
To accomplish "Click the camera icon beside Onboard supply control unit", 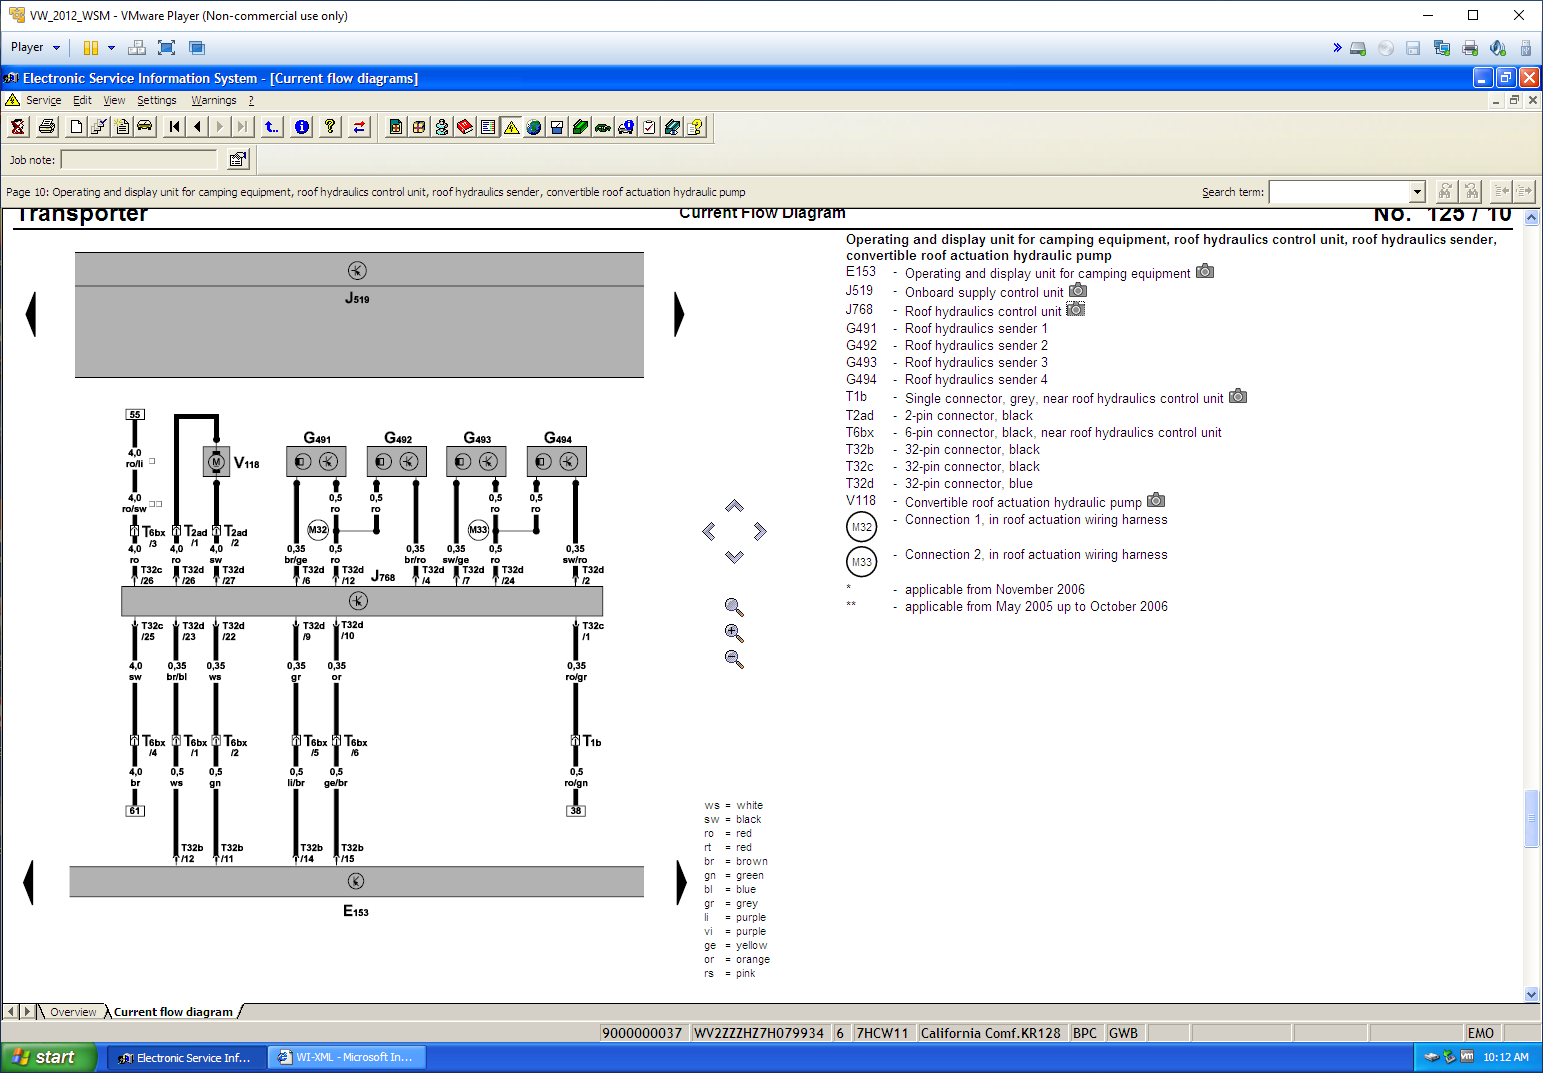I will [1078, 291].
